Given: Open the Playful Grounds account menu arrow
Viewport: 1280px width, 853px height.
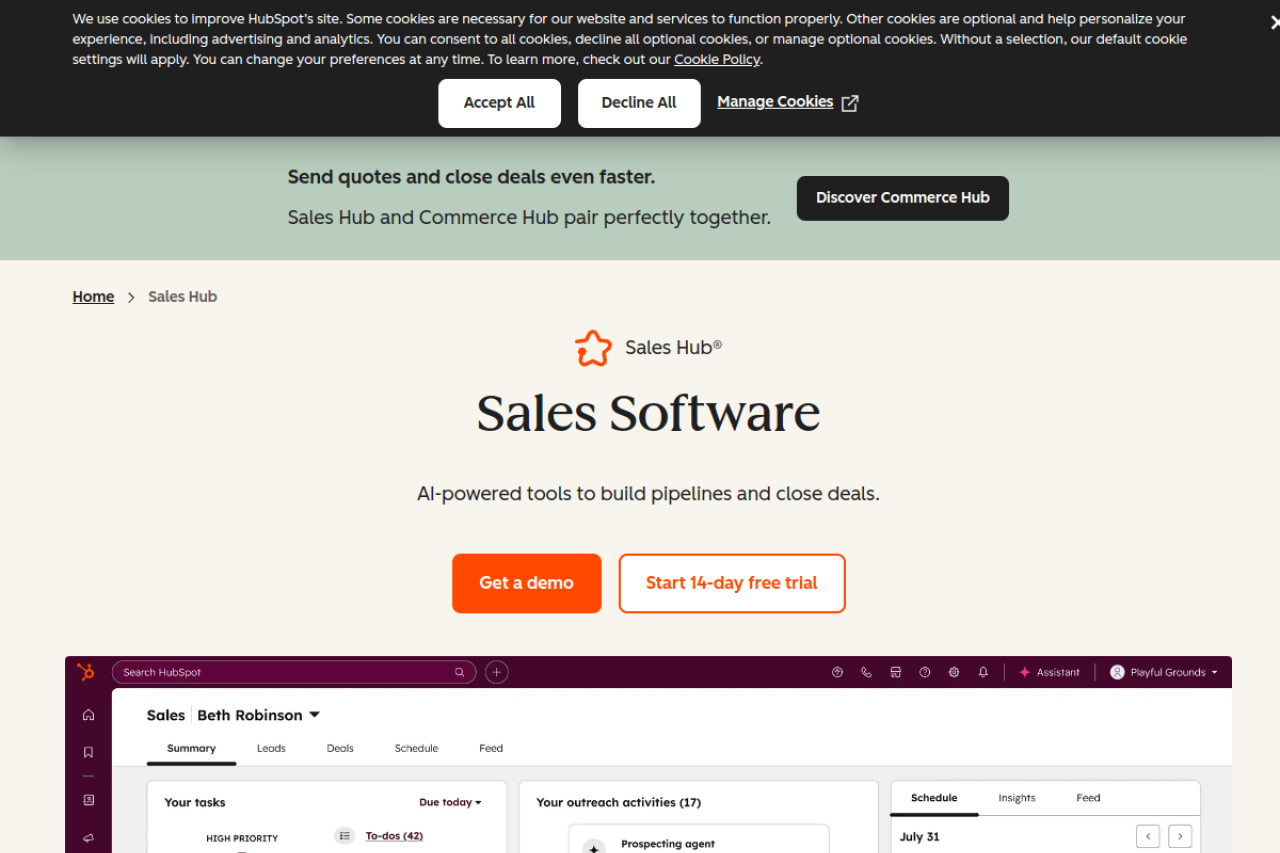Looking at the screenshot, I should [x=1215, y=672].
